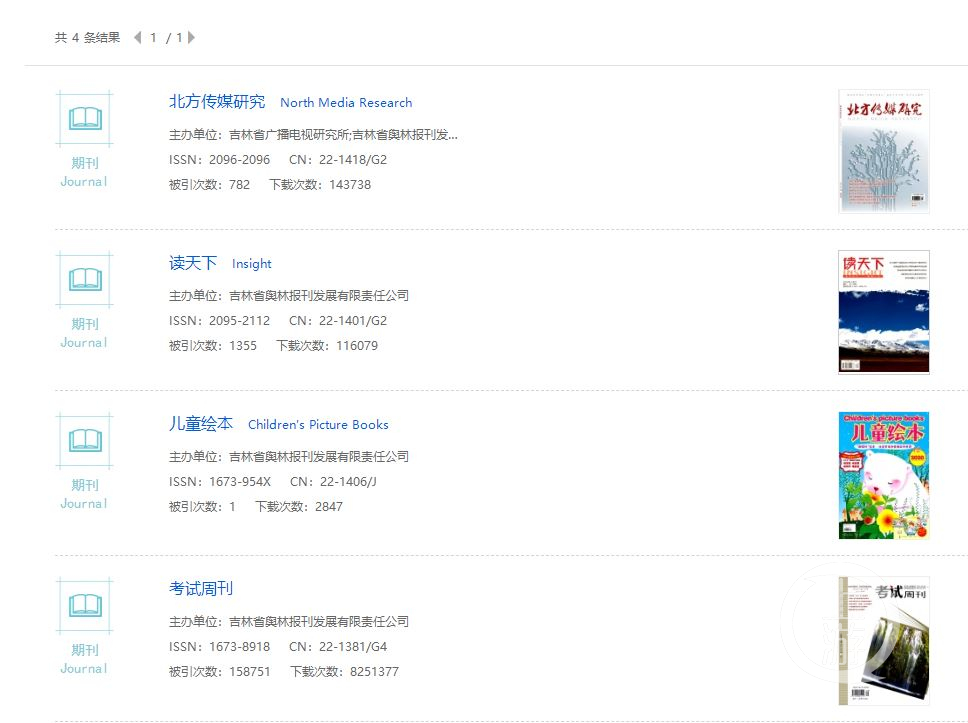968x723 pixels.
Task: Click the journal book icon beside 儿童绘本
Action: tap(85, 440)
